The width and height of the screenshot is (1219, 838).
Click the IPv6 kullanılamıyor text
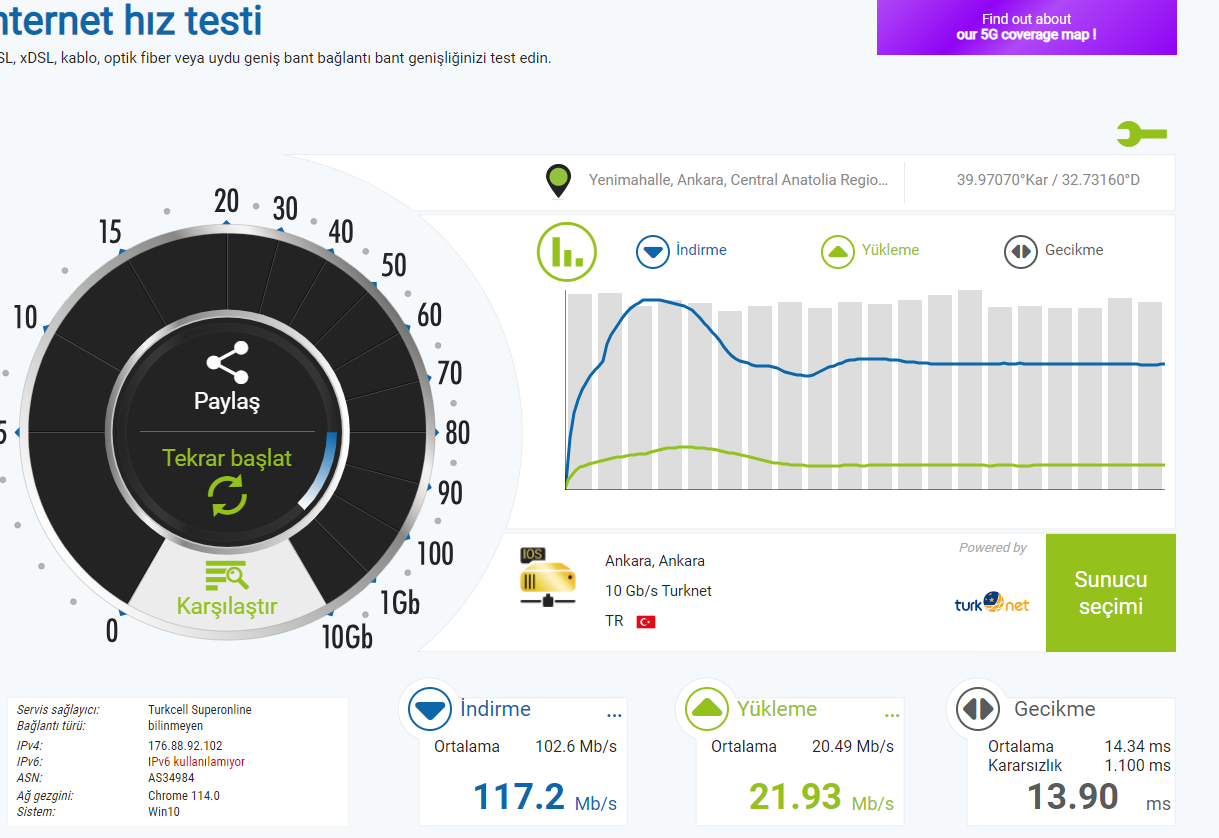[196, 762]
